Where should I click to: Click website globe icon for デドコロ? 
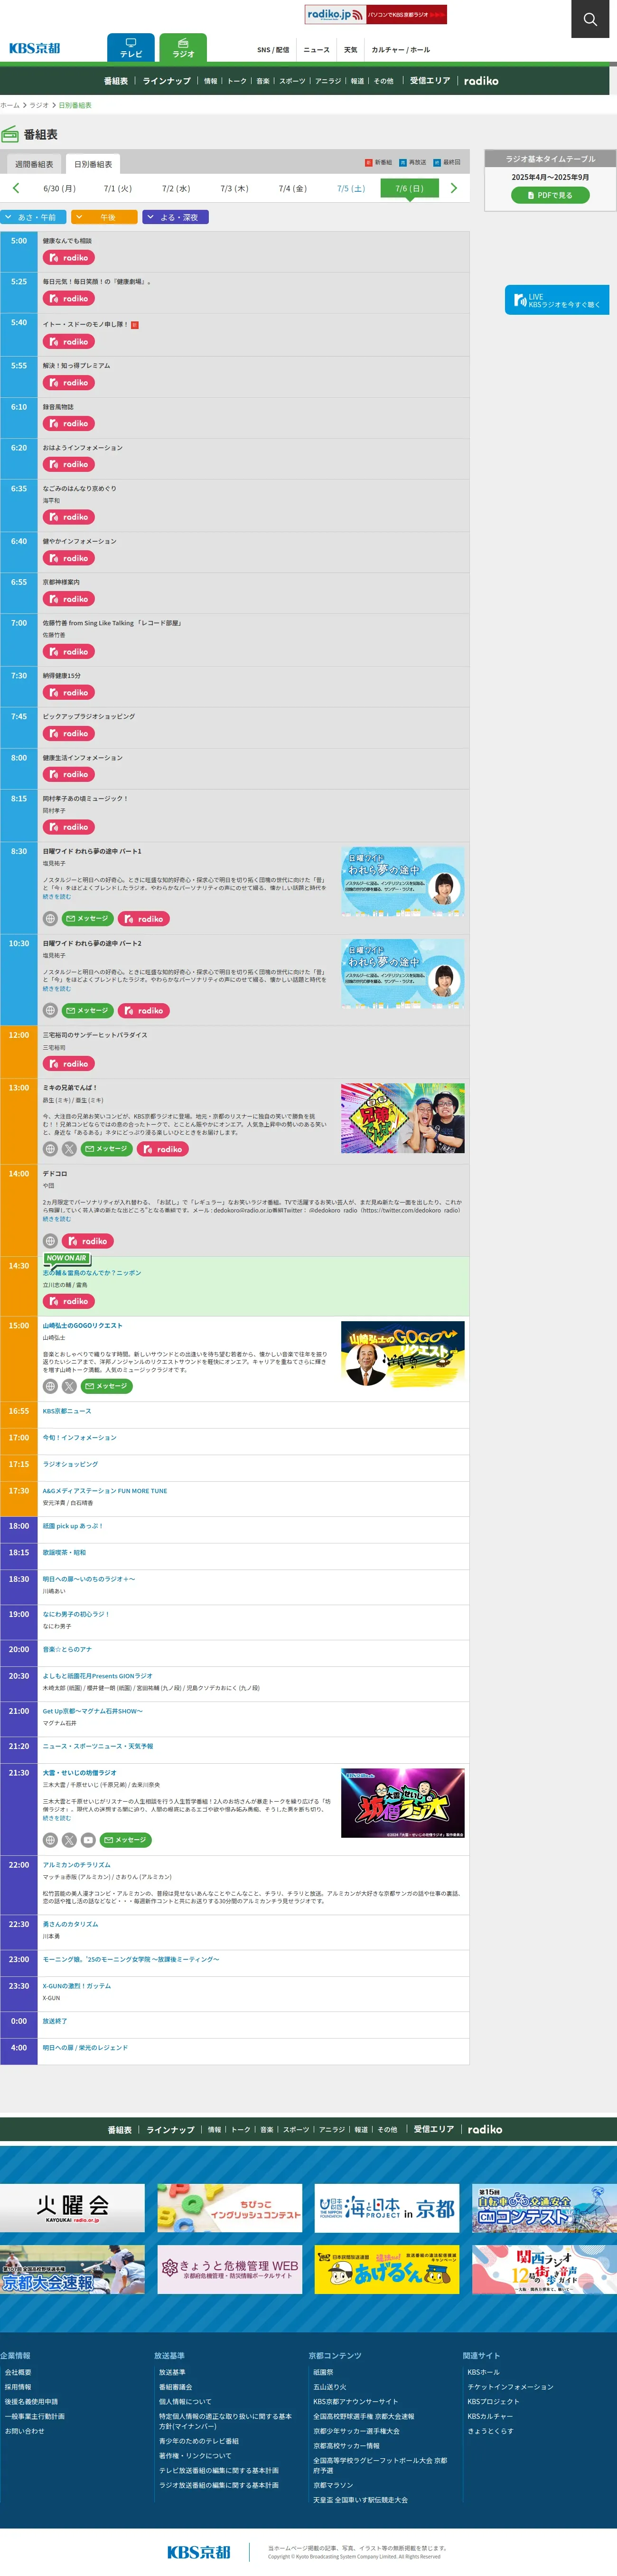[x=50, y=1241]
